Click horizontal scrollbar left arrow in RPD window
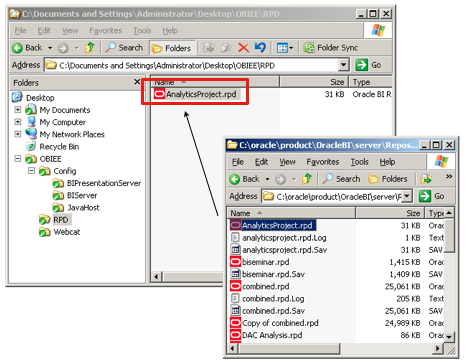Viewport: 467px width, 364px height. click(x=157, y=277)
